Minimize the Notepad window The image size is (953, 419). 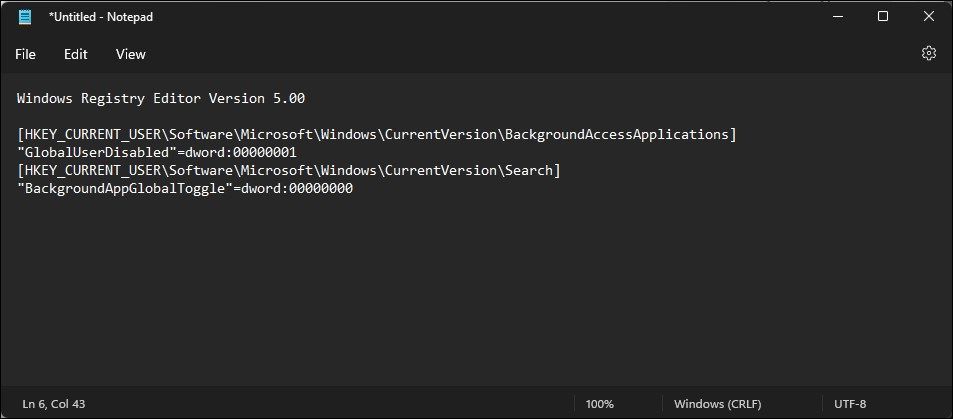click(837, 17)
